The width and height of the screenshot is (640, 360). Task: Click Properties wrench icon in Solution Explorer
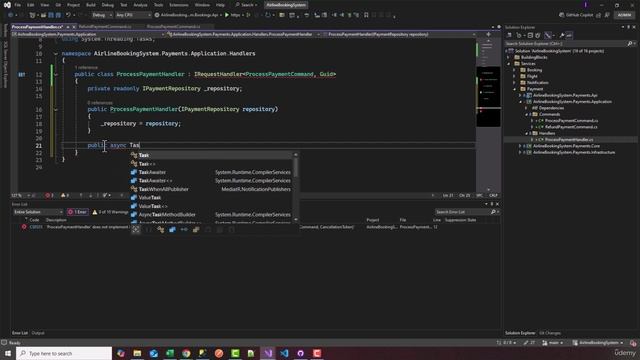tap(562, 36)
